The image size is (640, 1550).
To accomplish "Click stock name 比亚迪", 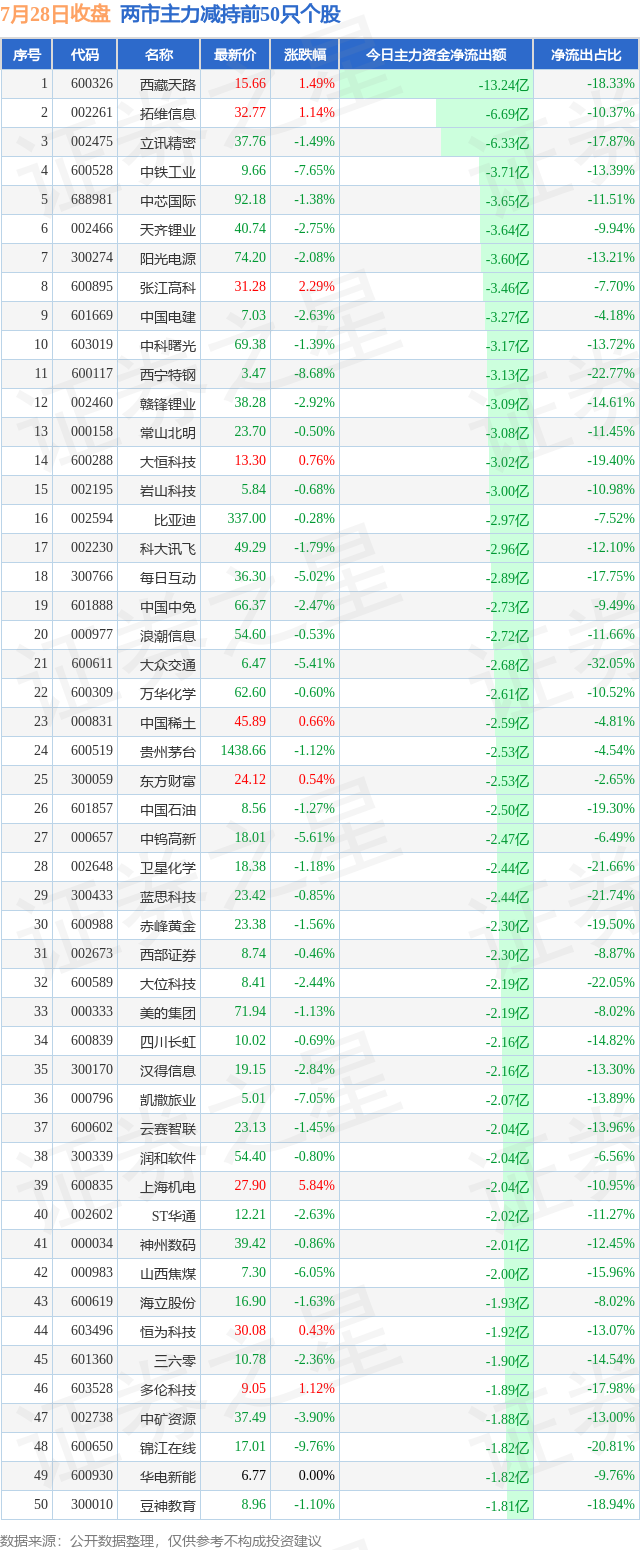I will 175,519.
